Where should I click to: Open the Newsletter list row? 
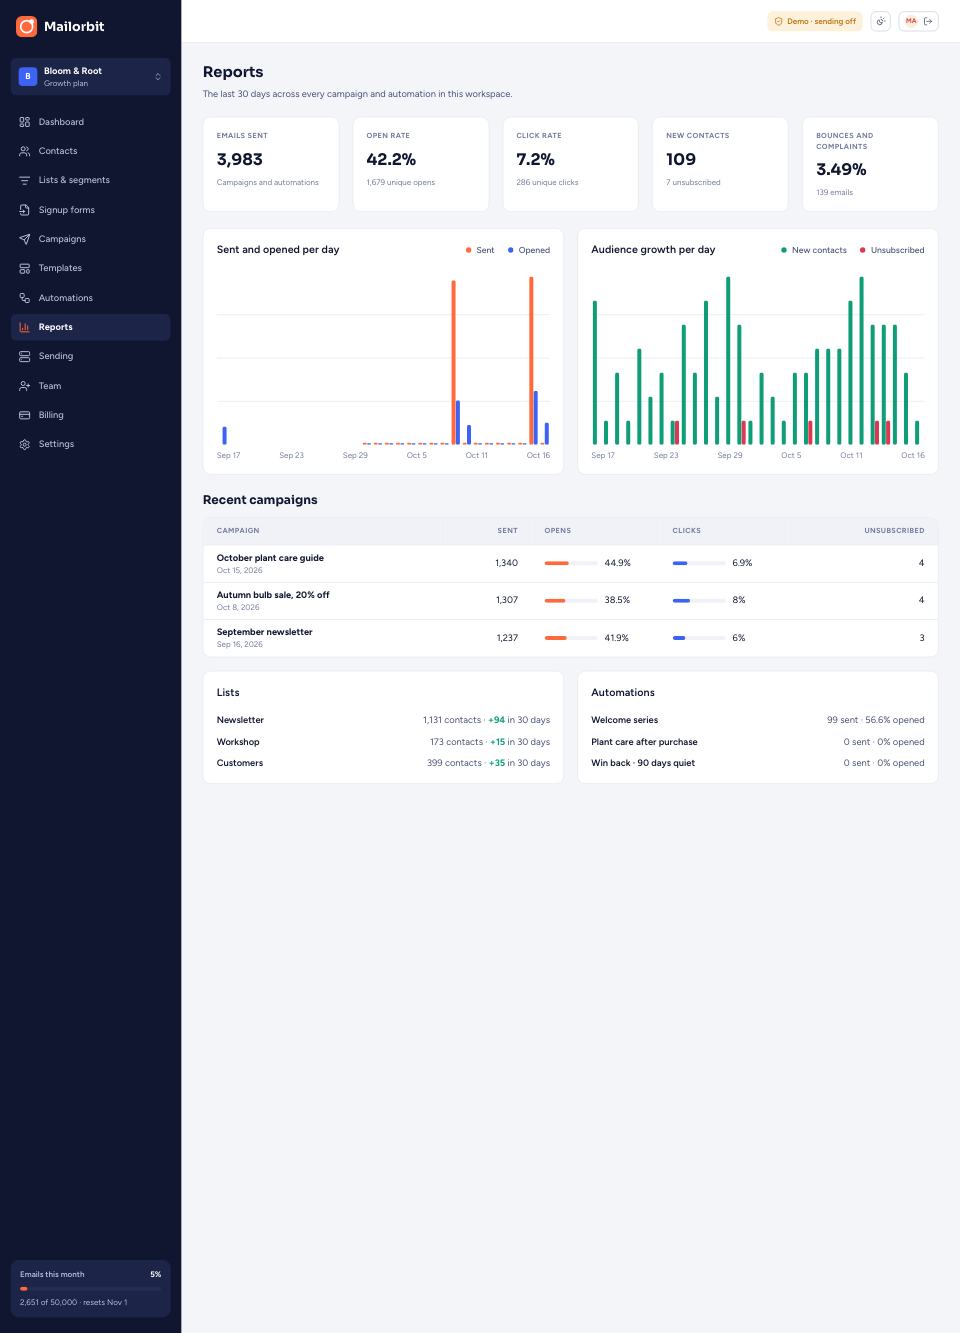click(x=383, y=720)
